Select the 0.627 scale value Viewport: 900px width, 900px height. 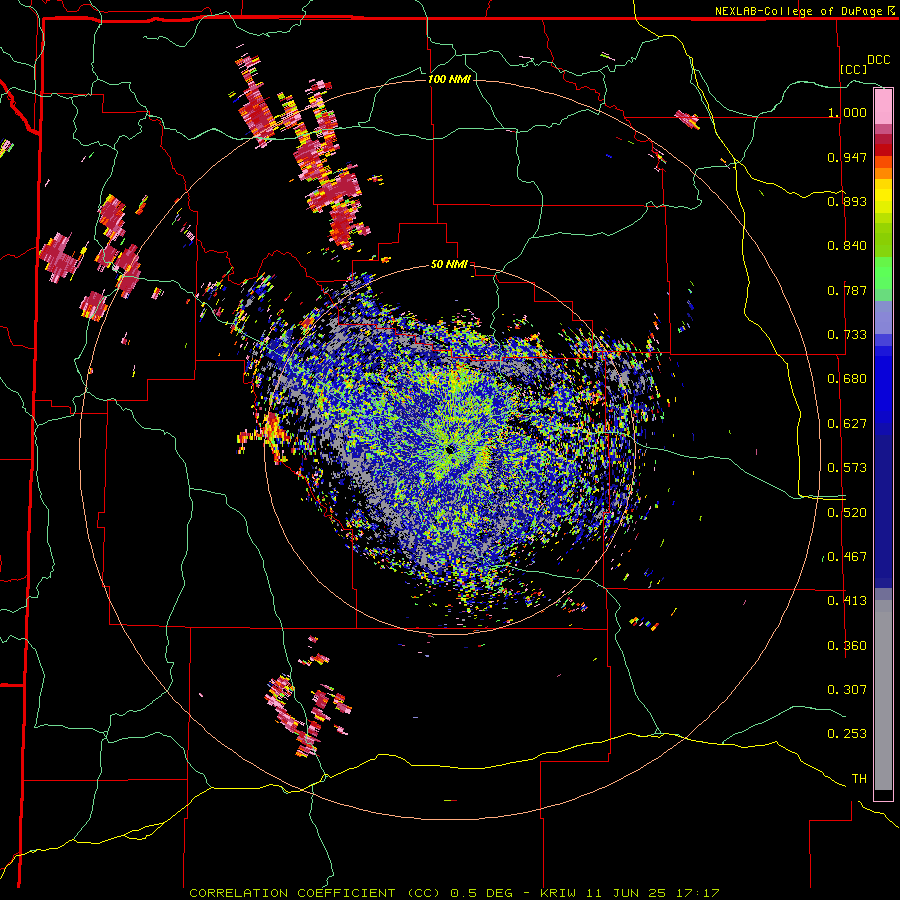[x=847, y=424]
